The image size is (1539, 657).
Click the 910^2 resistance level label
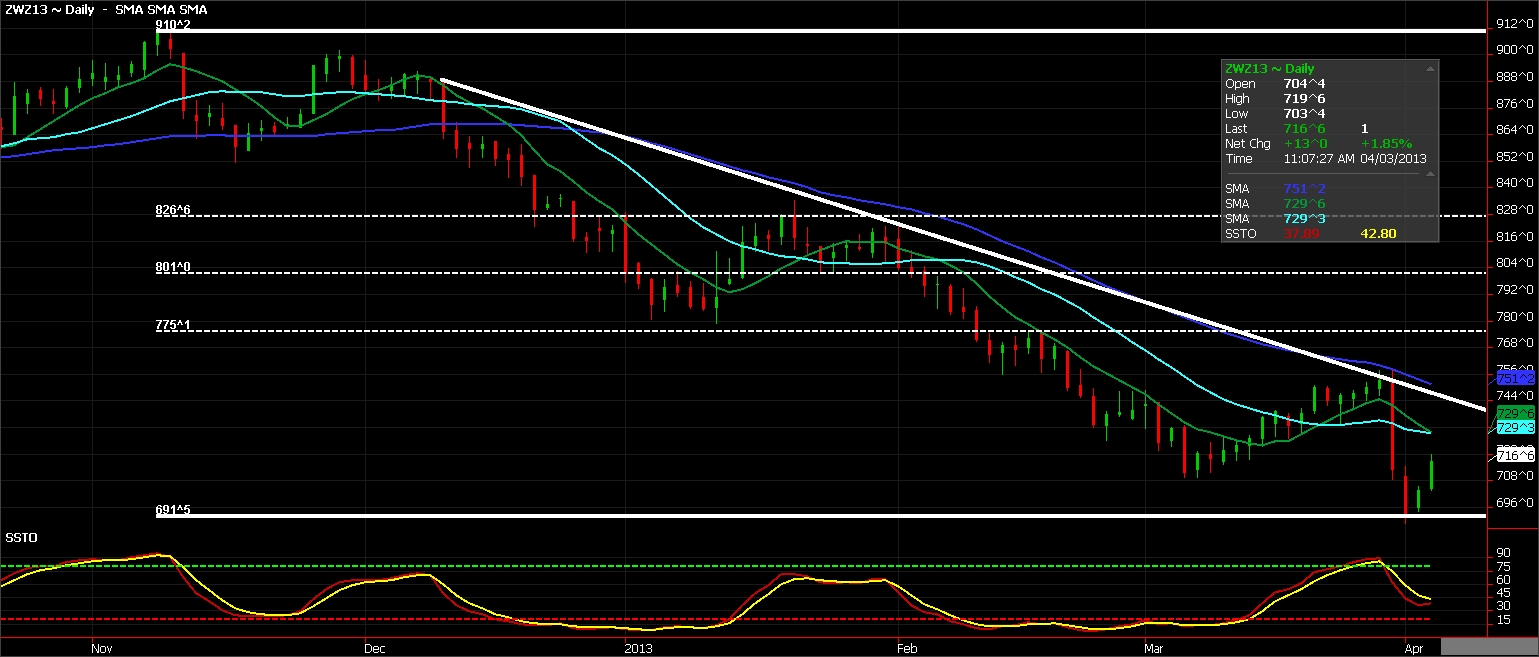pos(173,24)
